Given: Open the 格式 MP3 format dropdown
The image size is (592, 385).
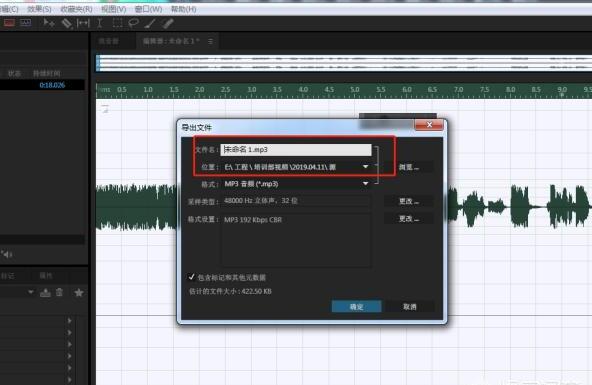Looking at the screenshot, I should [365, 183].
